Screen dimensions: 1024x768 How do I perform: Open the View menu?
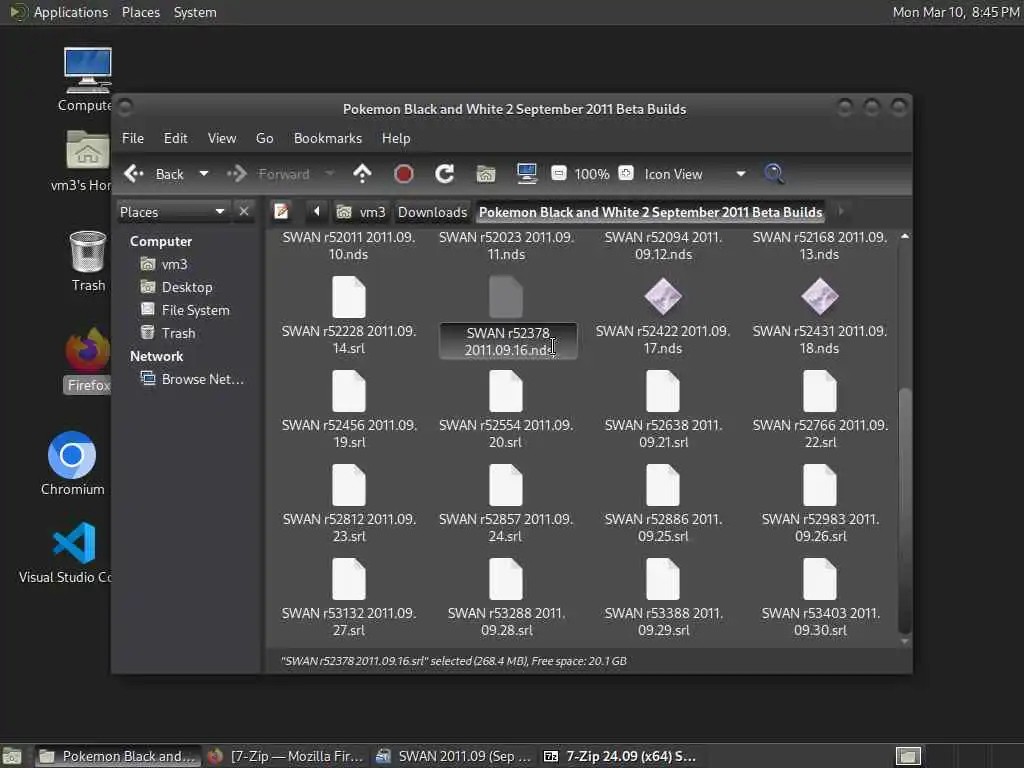tap(222, 138)
